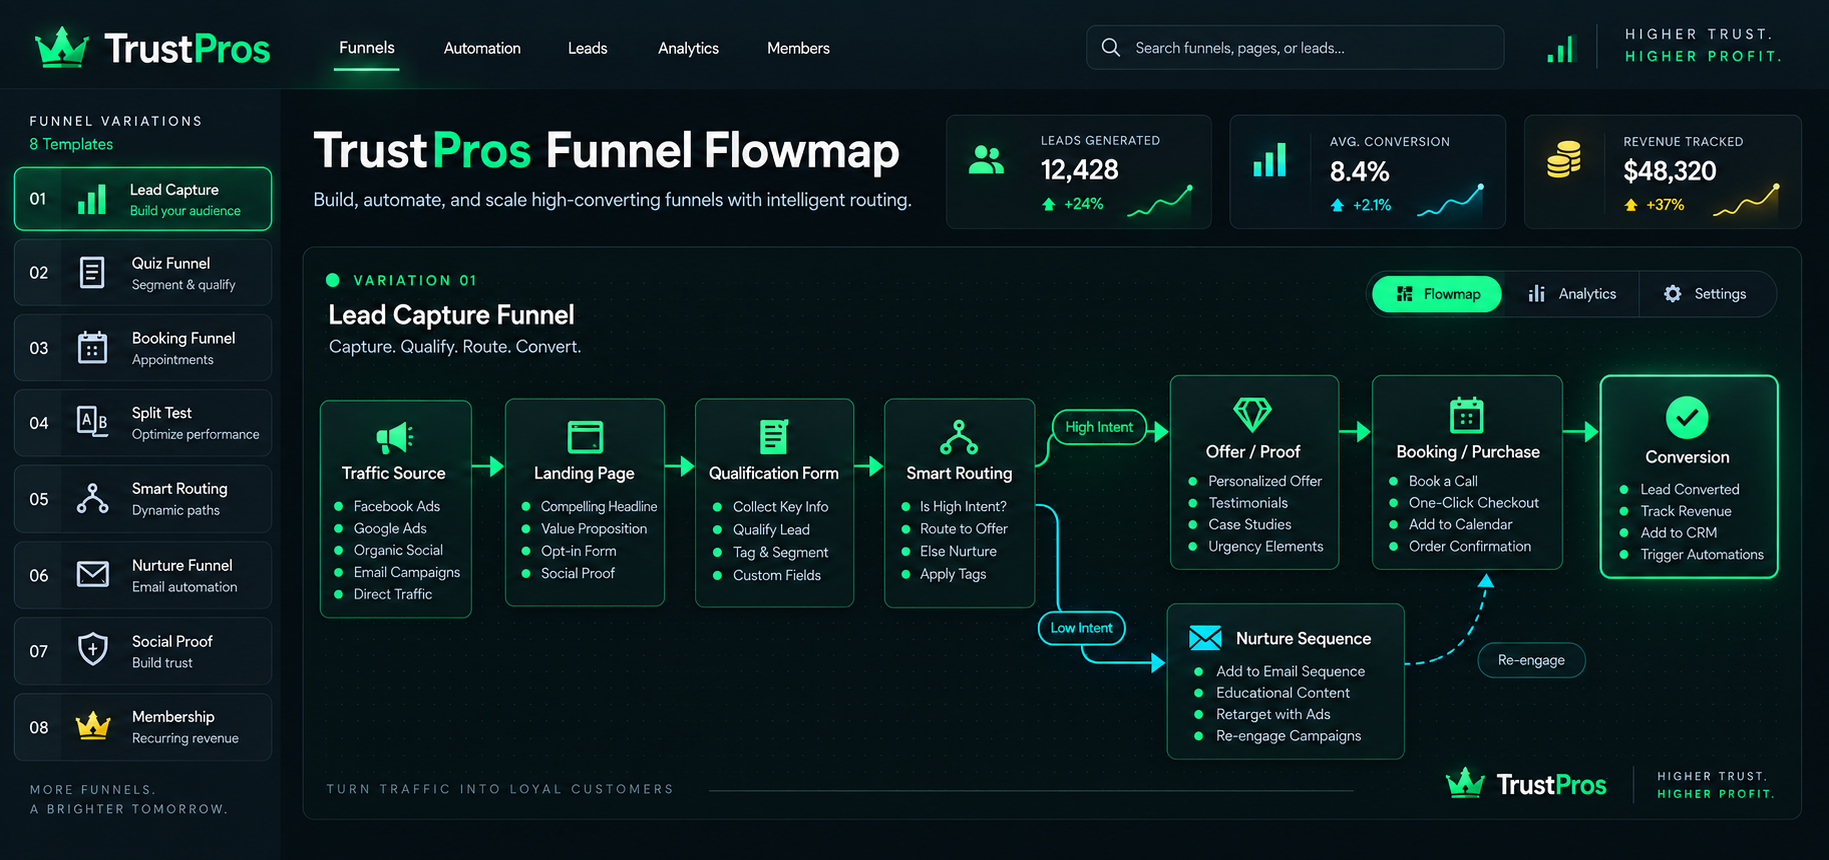The image size is (1829, 860).
Task: Click the TrustPros crown logo in header
Action: [x=62, y=47]
